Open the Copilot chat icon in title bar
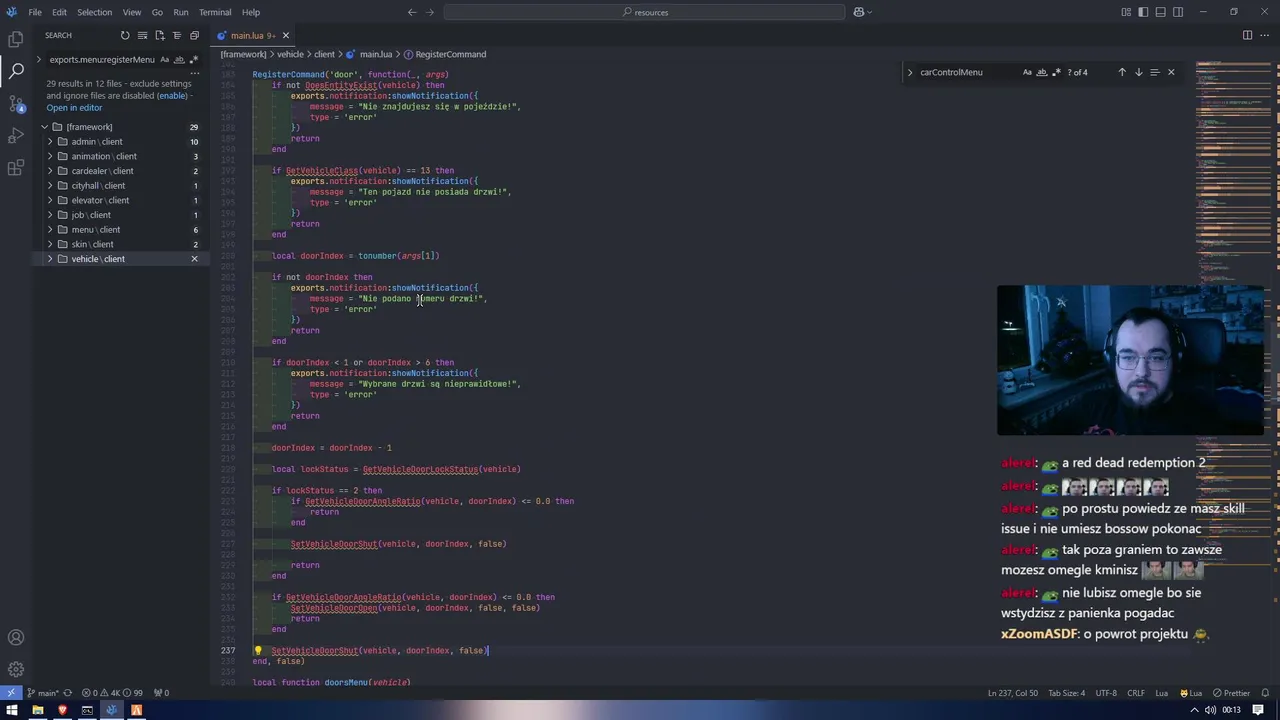1280x720 pixels. tap(859, 12)
